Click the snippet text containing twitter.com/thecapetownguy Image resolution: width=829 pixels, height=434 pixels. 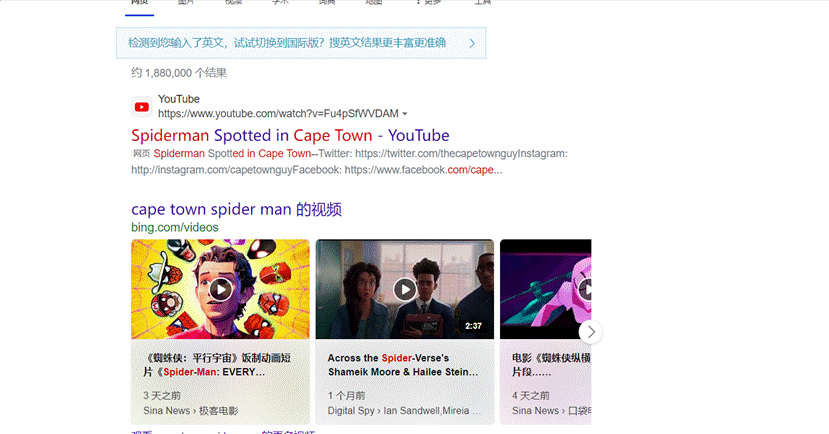tap(349, 162)
